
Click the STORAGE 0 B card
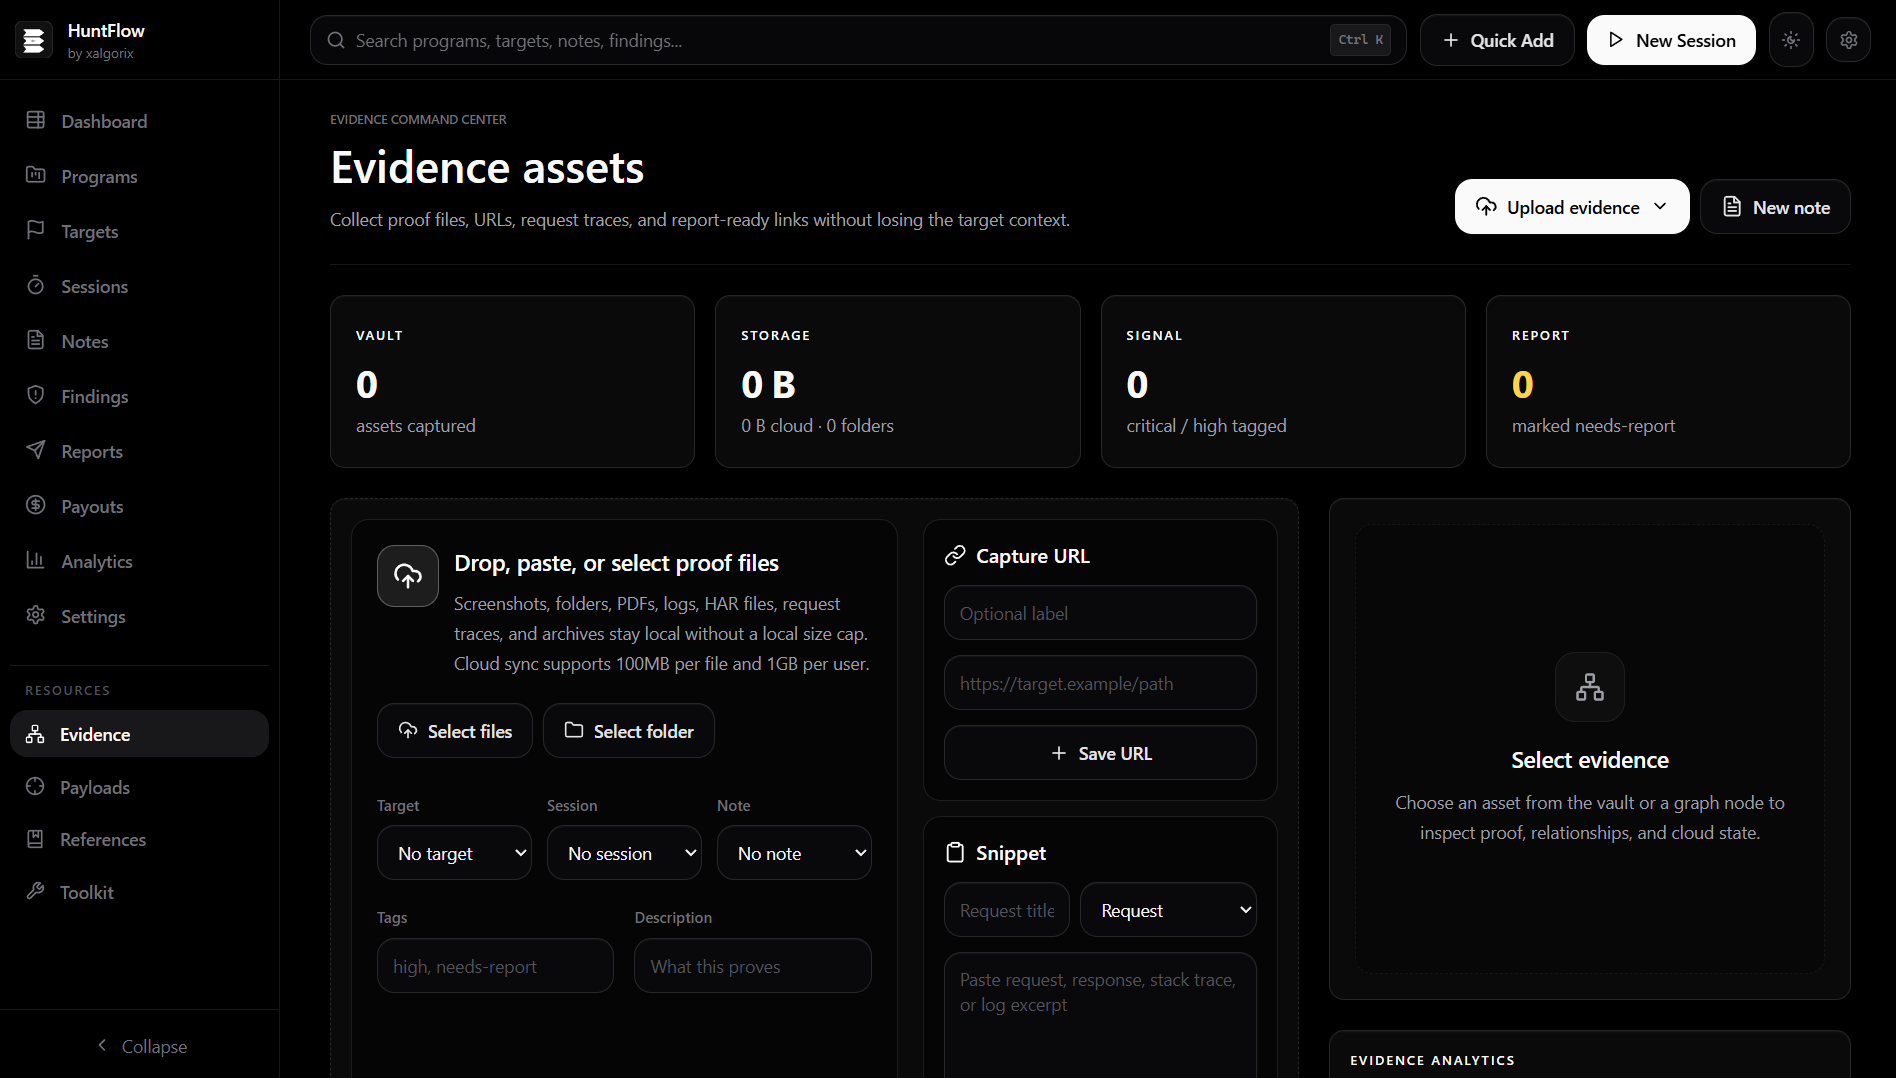(x=898, y=381)
